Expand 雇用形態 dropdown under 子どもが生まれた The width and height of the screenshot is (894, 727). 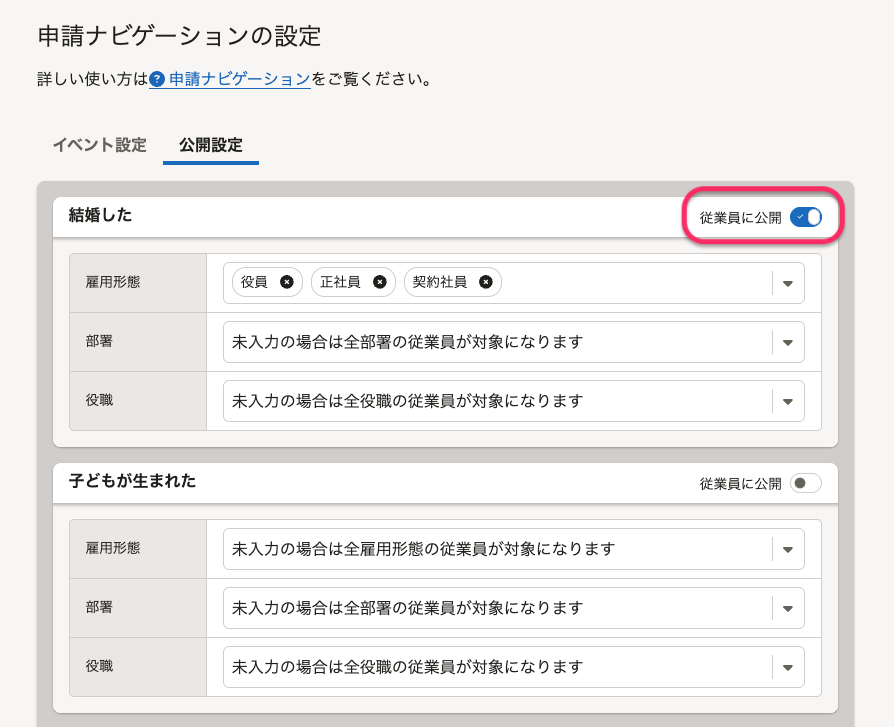pyautogui.click(x=788, y=549)
